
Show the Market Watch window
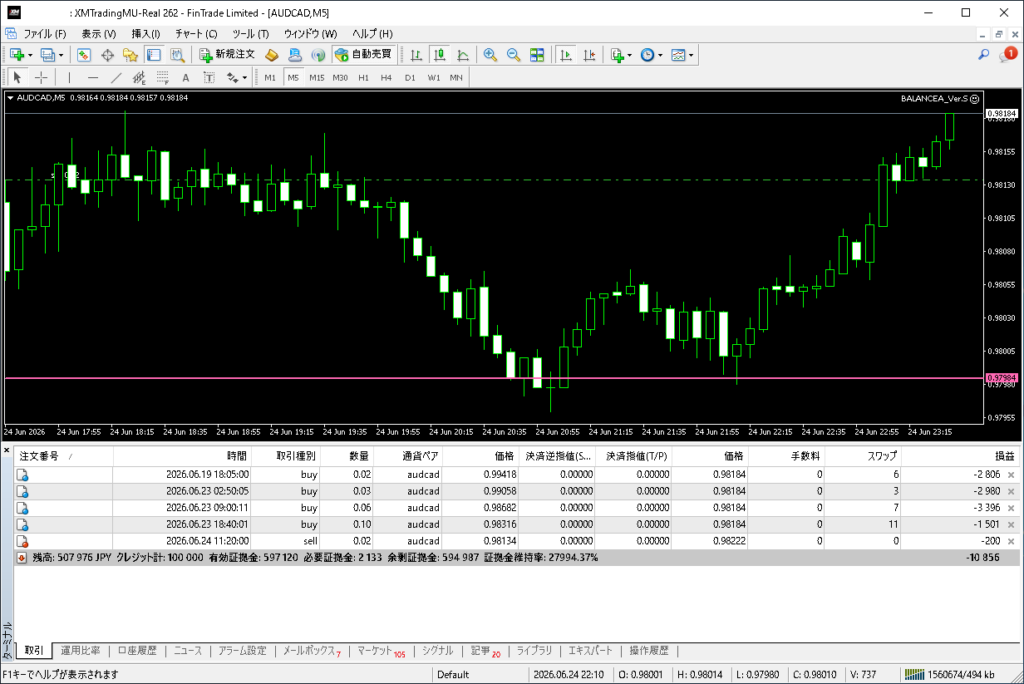(x=84, y=55)
